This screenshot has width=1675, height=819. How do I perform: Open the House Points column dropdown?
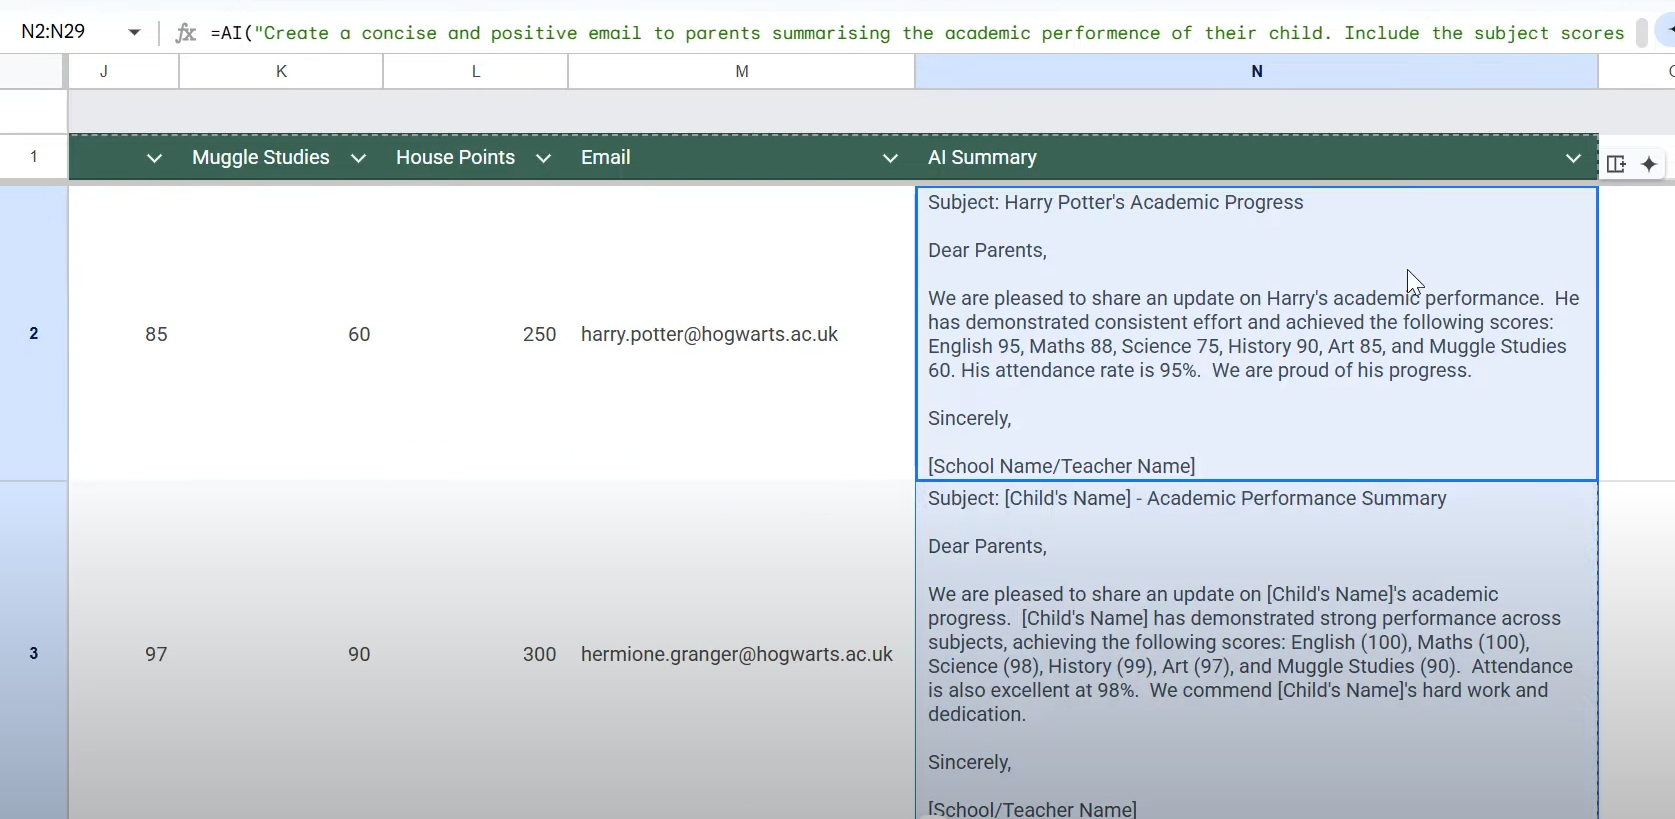pos(543,158)
